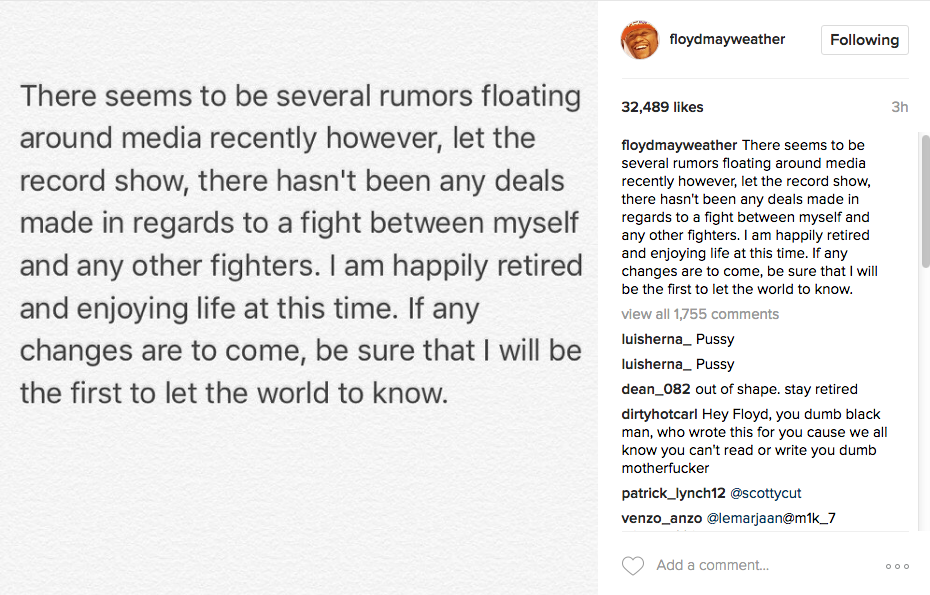Image resolution: width=930 pixels, height=595 pixels.
Task: Click the @scottycut mention
Action: click(764, 493)
